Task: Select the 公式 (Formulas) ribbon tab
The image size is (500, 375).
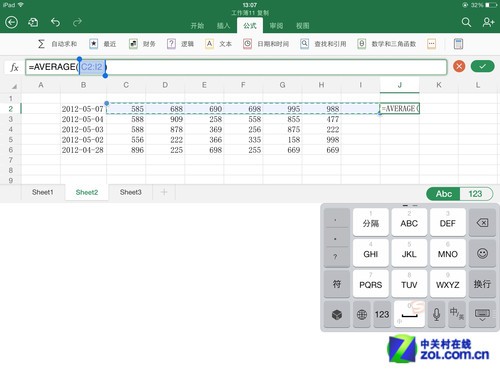Action: click(250, 26)
